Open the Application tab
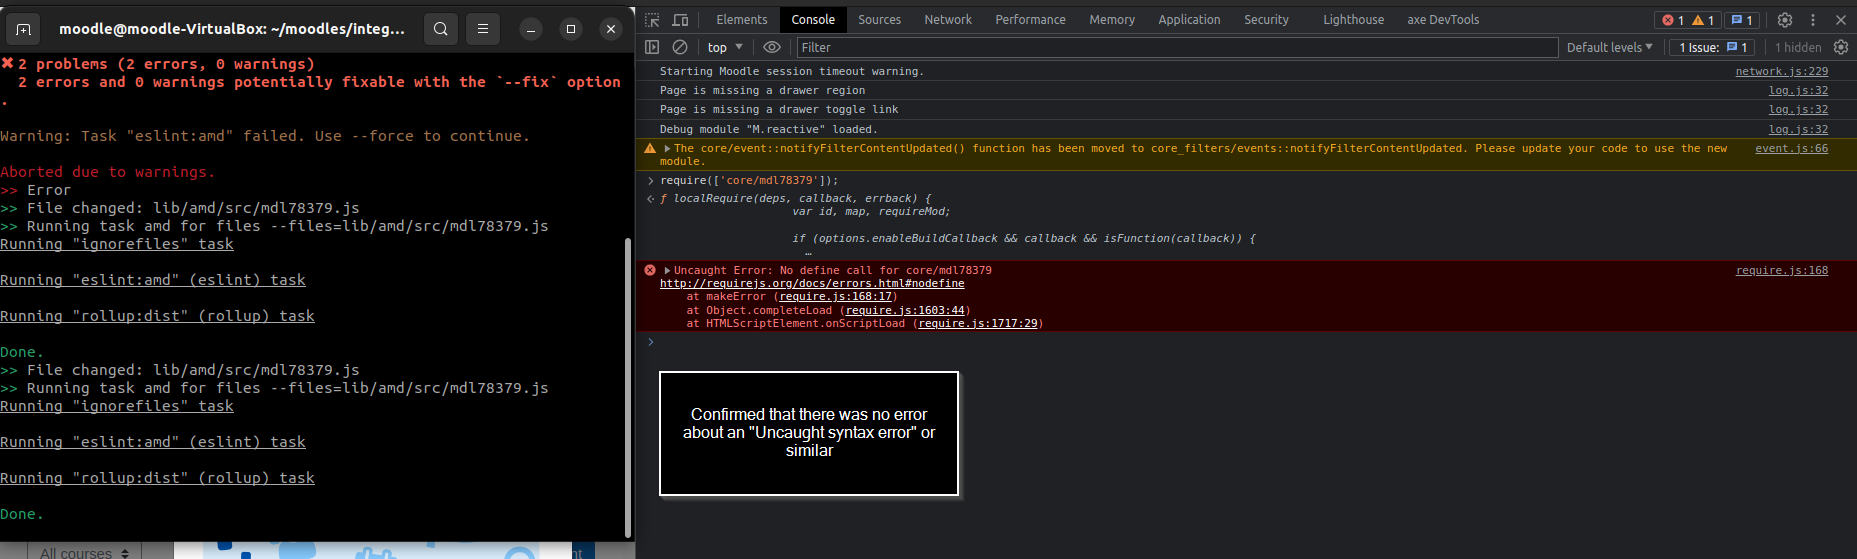 tap(1189, 20)
